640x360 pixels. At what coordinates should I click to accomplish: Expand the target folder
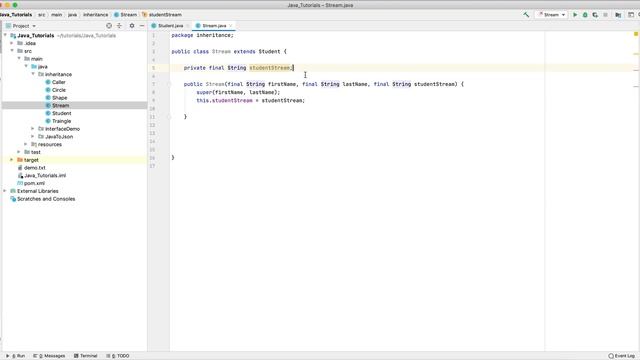tap(12, 160)
